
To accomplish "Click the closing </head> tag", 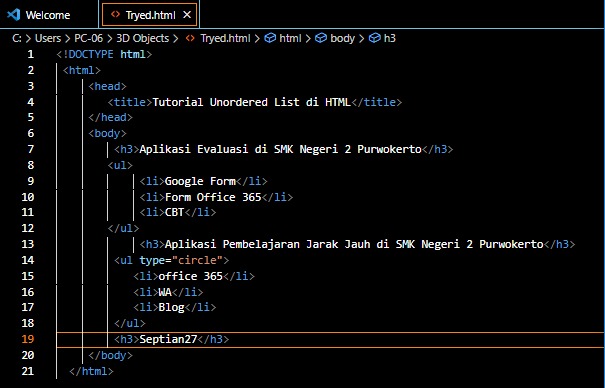I will (110, 117).
